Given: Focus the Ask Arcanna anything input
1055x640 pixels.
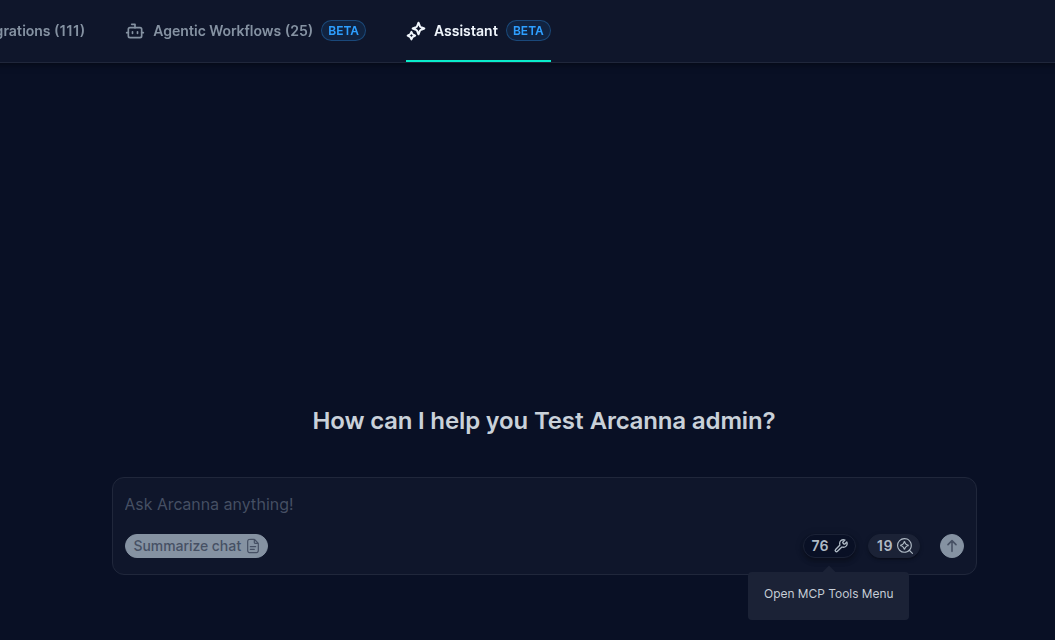Looking at the screenshot, I should [544, 504].
